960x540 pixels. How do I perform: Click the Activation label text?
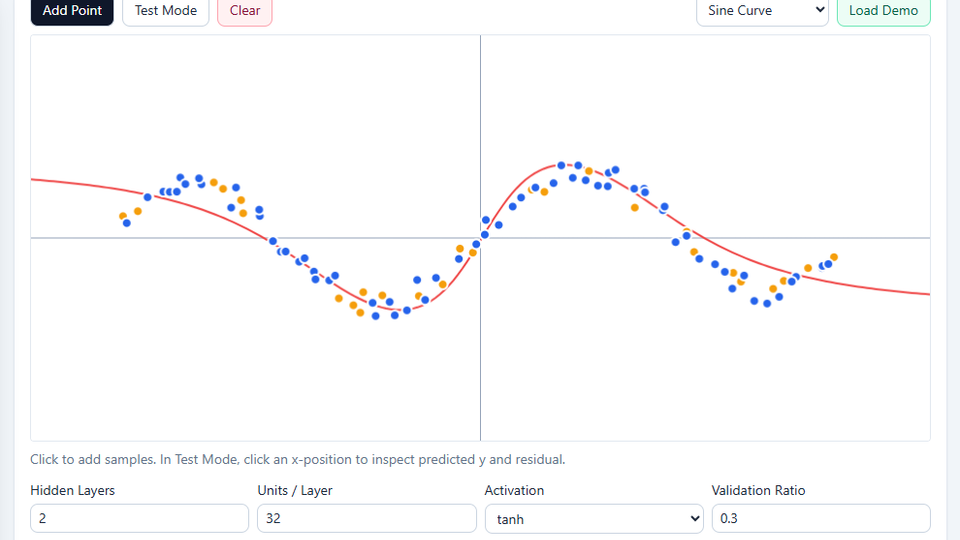514,490
